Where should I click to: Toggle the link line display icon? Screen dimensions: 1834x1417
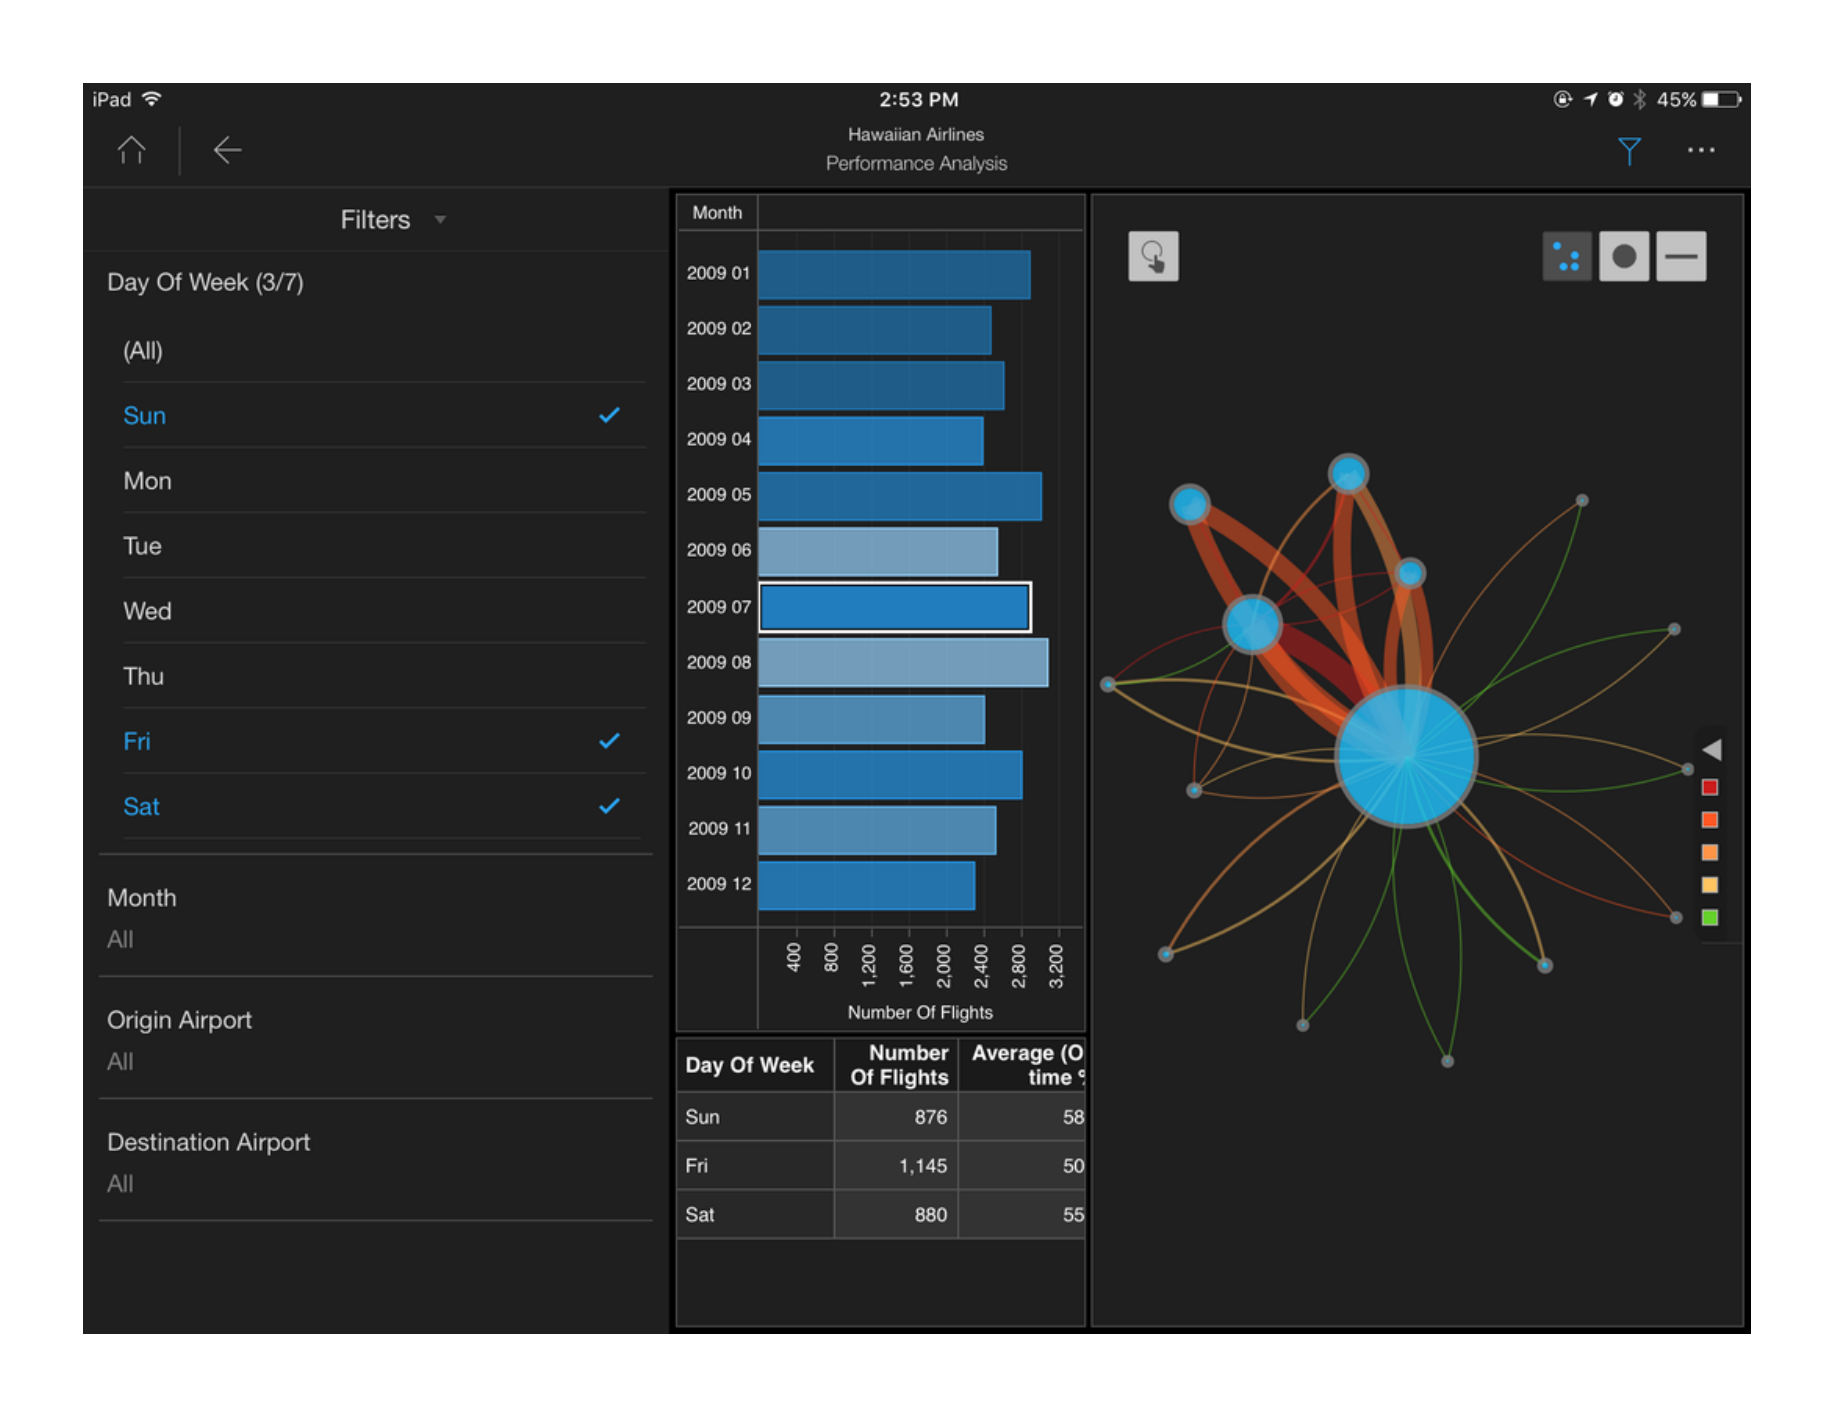pos(1681,257)
